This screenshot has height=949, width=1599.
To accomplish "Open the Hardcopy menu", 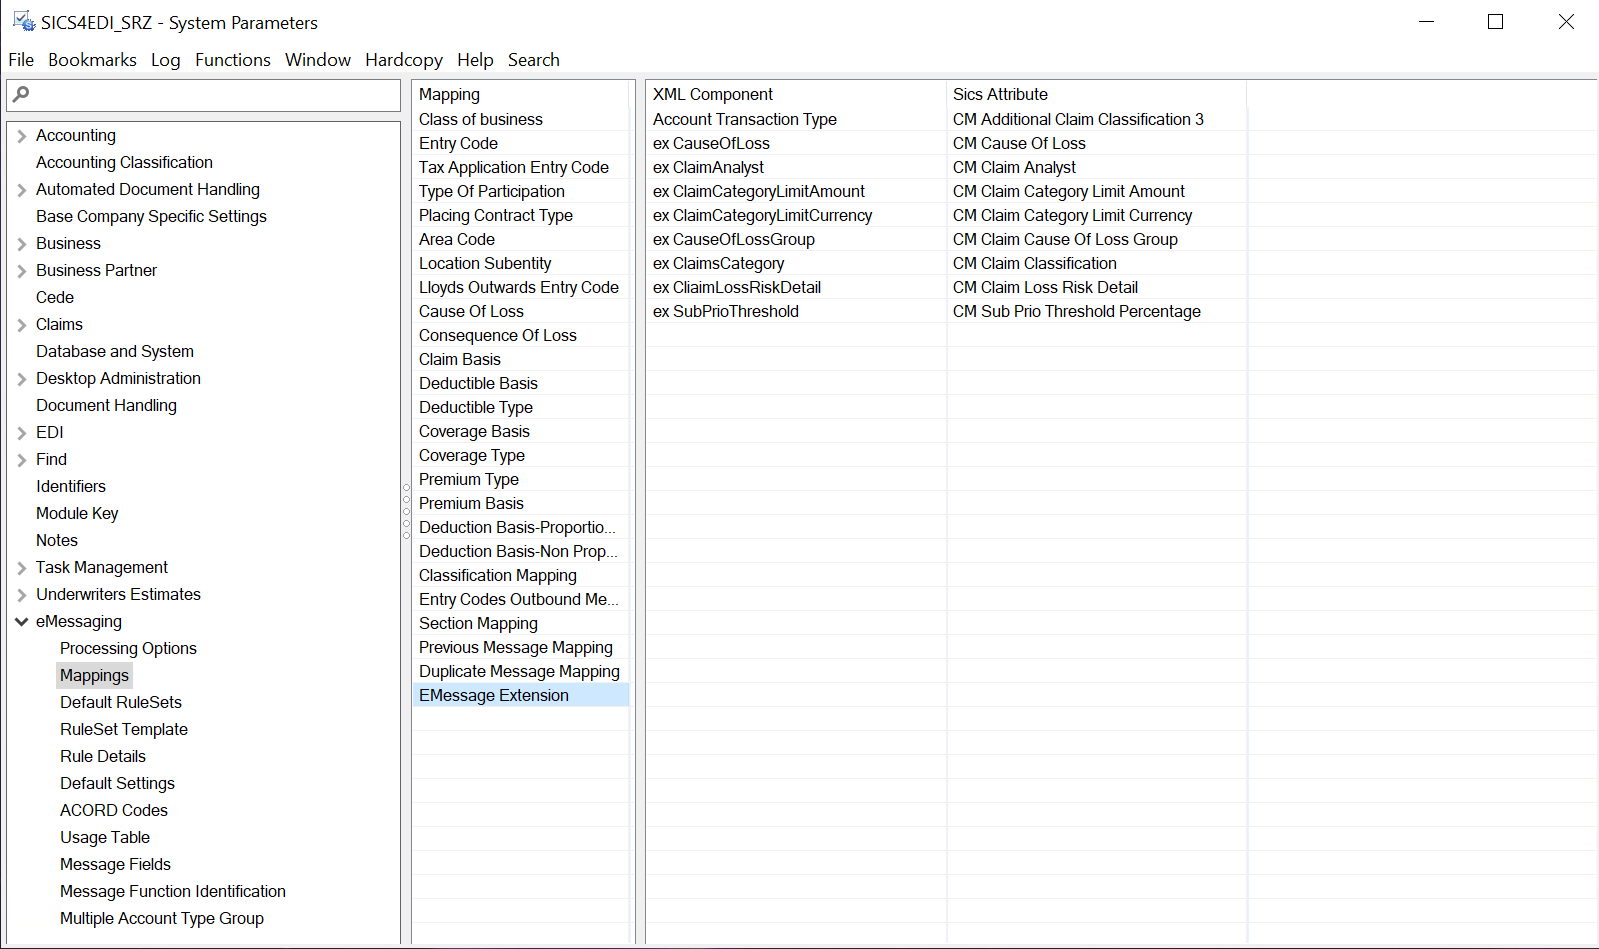I will click(x=403, y=60).
